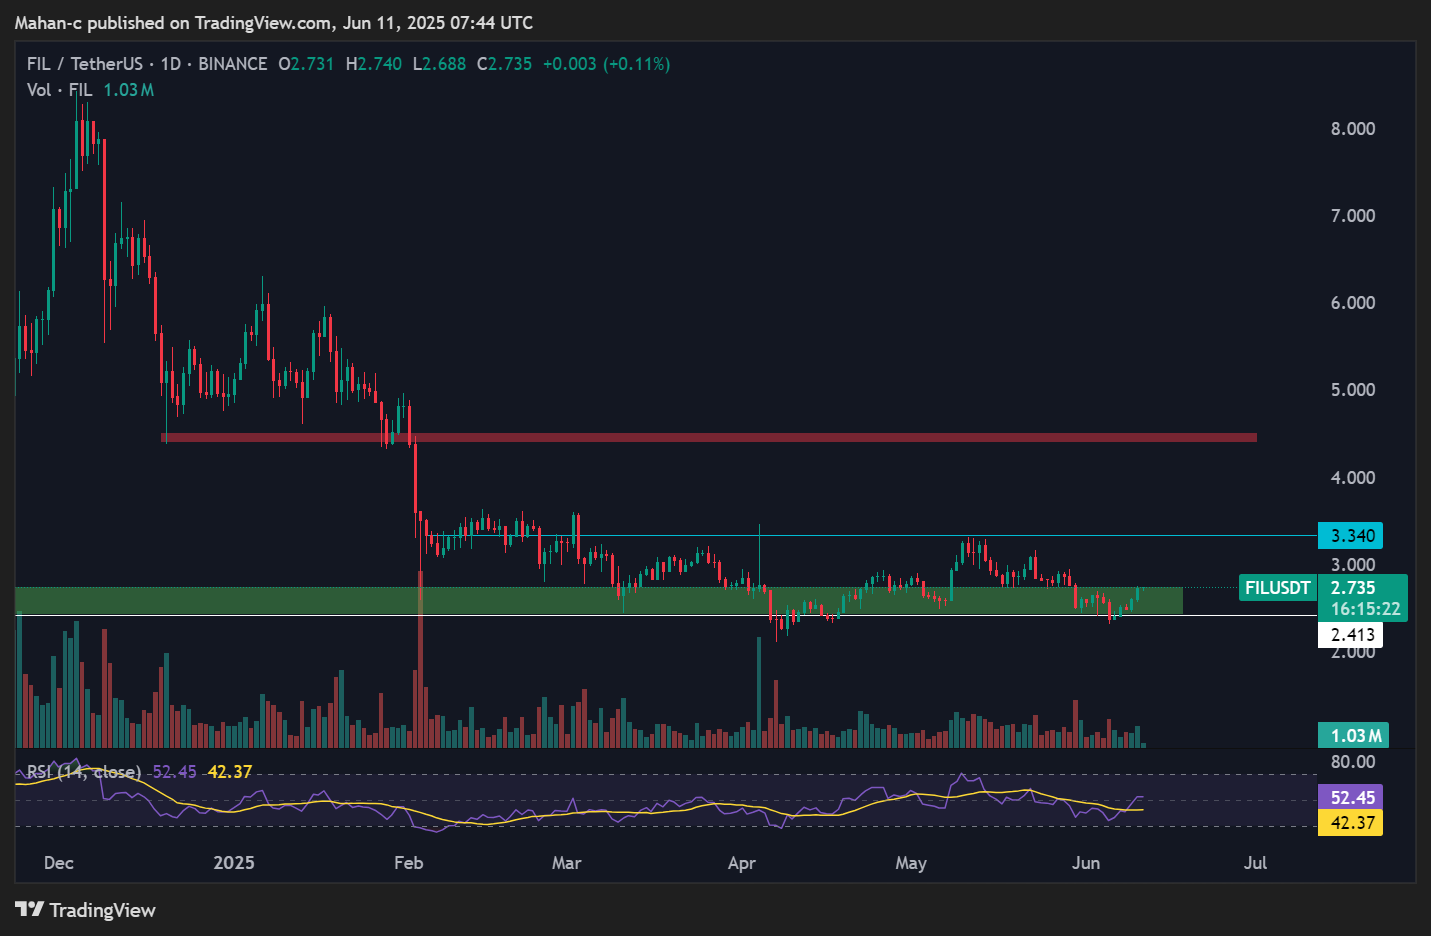Click the purple 52.45 RSI value tag
Image resolution: width=1431 pixels, height=936 pixels.
(x=1351, y=797)
